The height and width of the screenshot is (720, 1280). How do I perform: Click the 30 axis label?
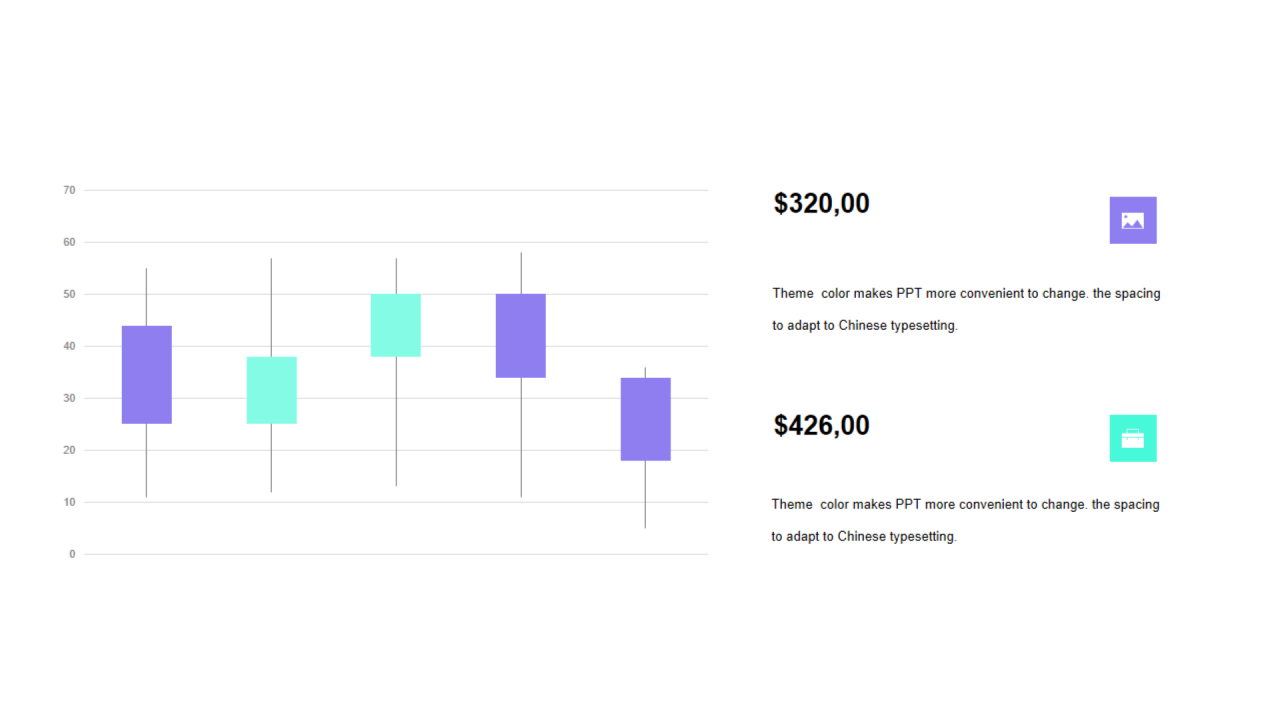click(x=69, y=398)
